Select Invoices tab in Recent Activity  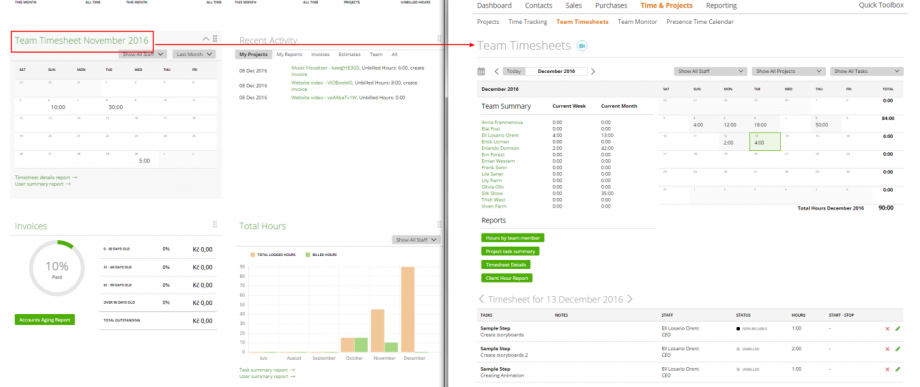tap(320, 54)
